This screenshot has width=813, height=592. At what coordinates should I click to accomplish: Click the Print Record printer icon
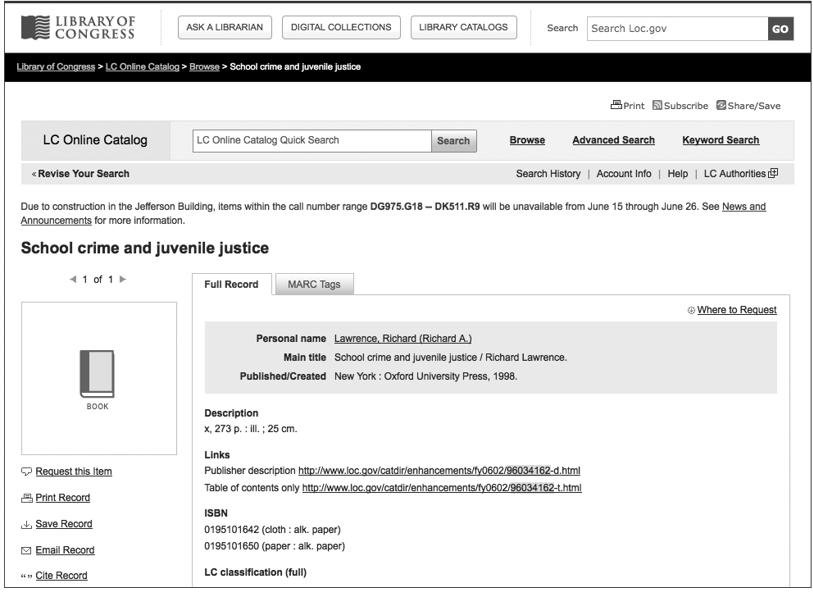(x=26, y=498)
